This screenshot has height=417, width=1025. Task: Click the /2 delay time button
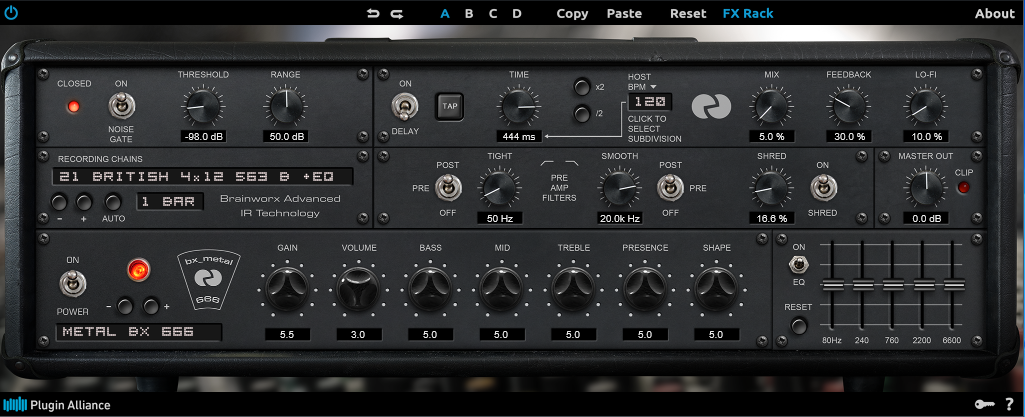(581, 114)
